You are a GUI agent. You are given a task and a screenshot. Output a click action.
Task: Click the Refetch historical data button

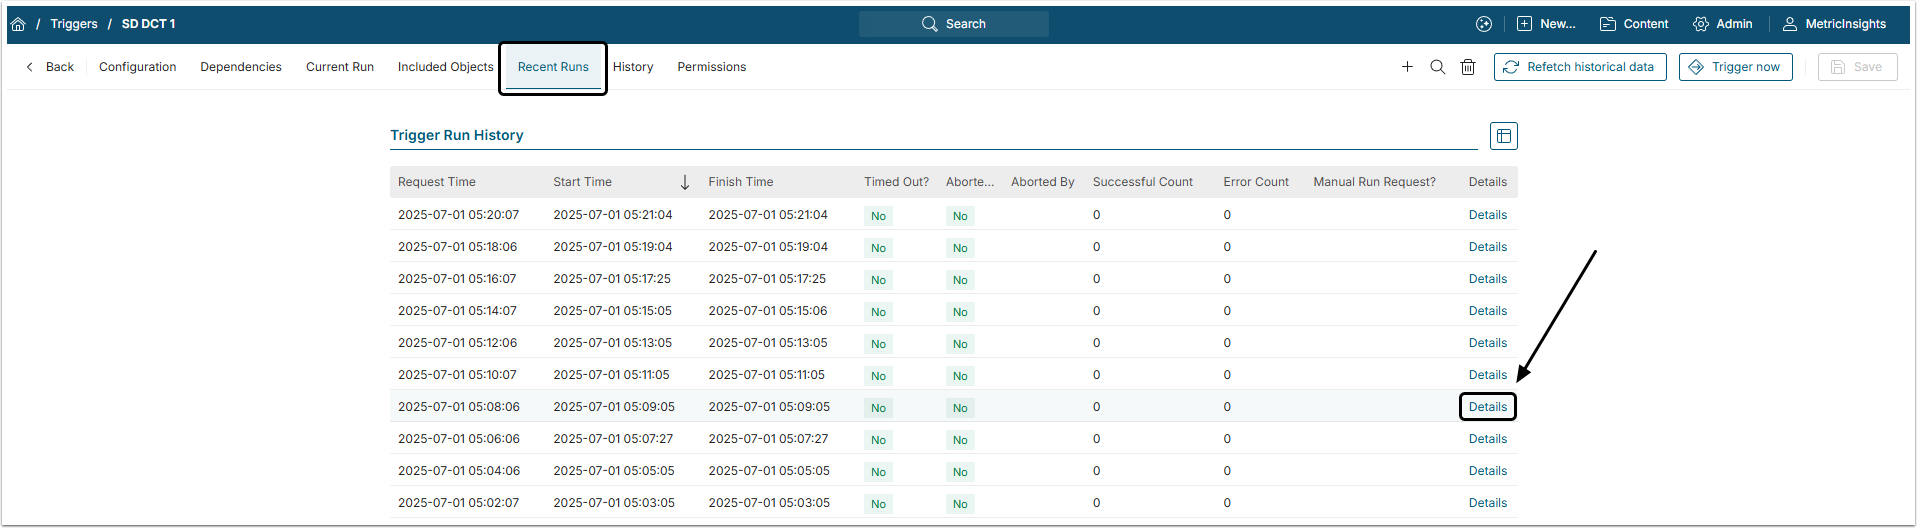pyautogui.click(x=1579, y=67)
